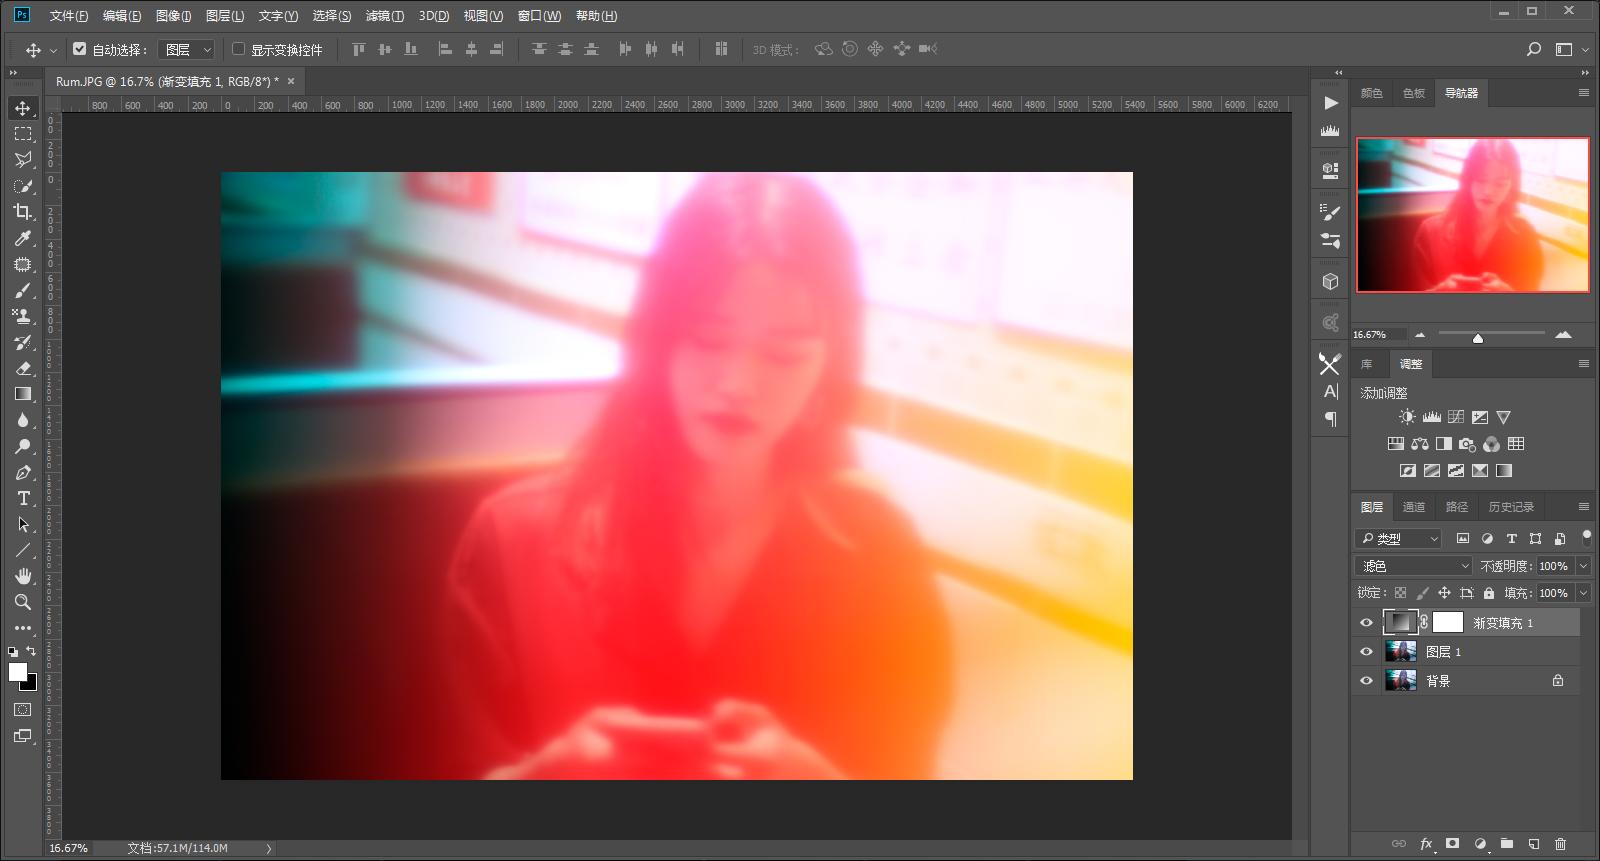This screenshot has width=1600, height=861.
Task: Expand the status bar info arrow
Action: tap(268, 848)
